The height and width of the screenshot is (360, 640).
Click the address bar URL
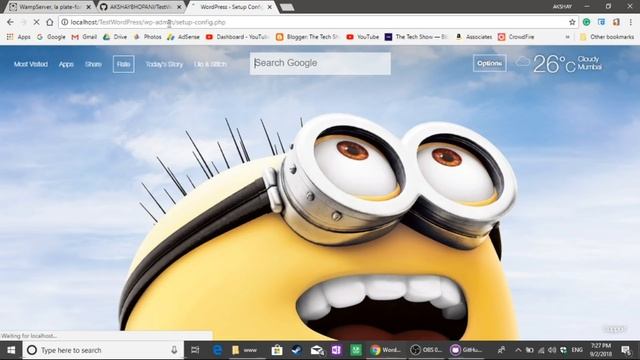148,22
